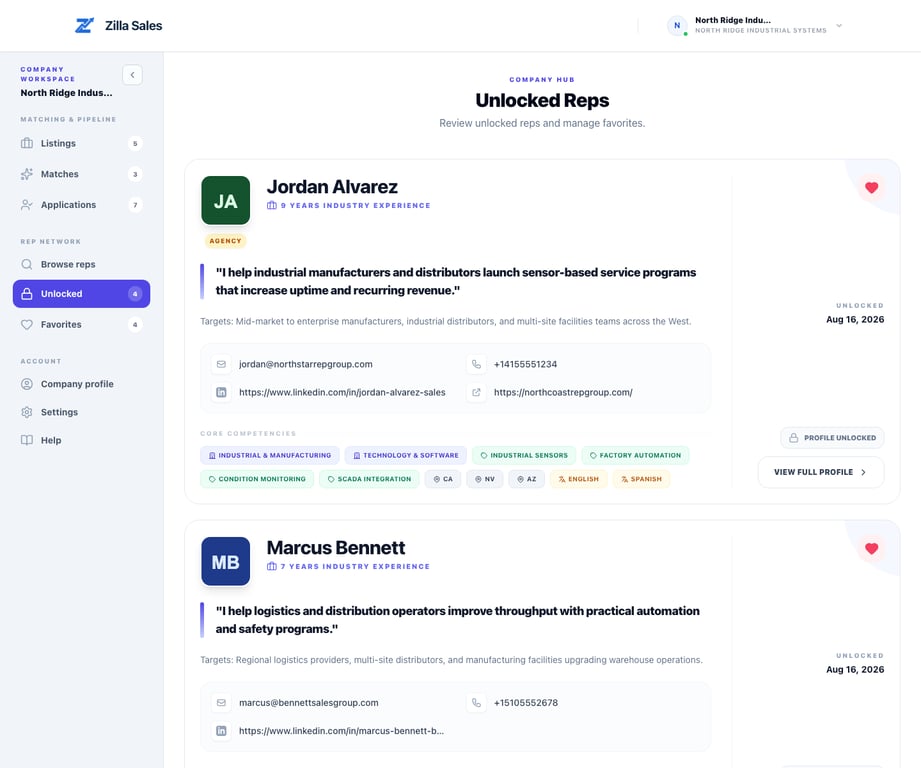Click the Spanish language tag

click(641, 479)
